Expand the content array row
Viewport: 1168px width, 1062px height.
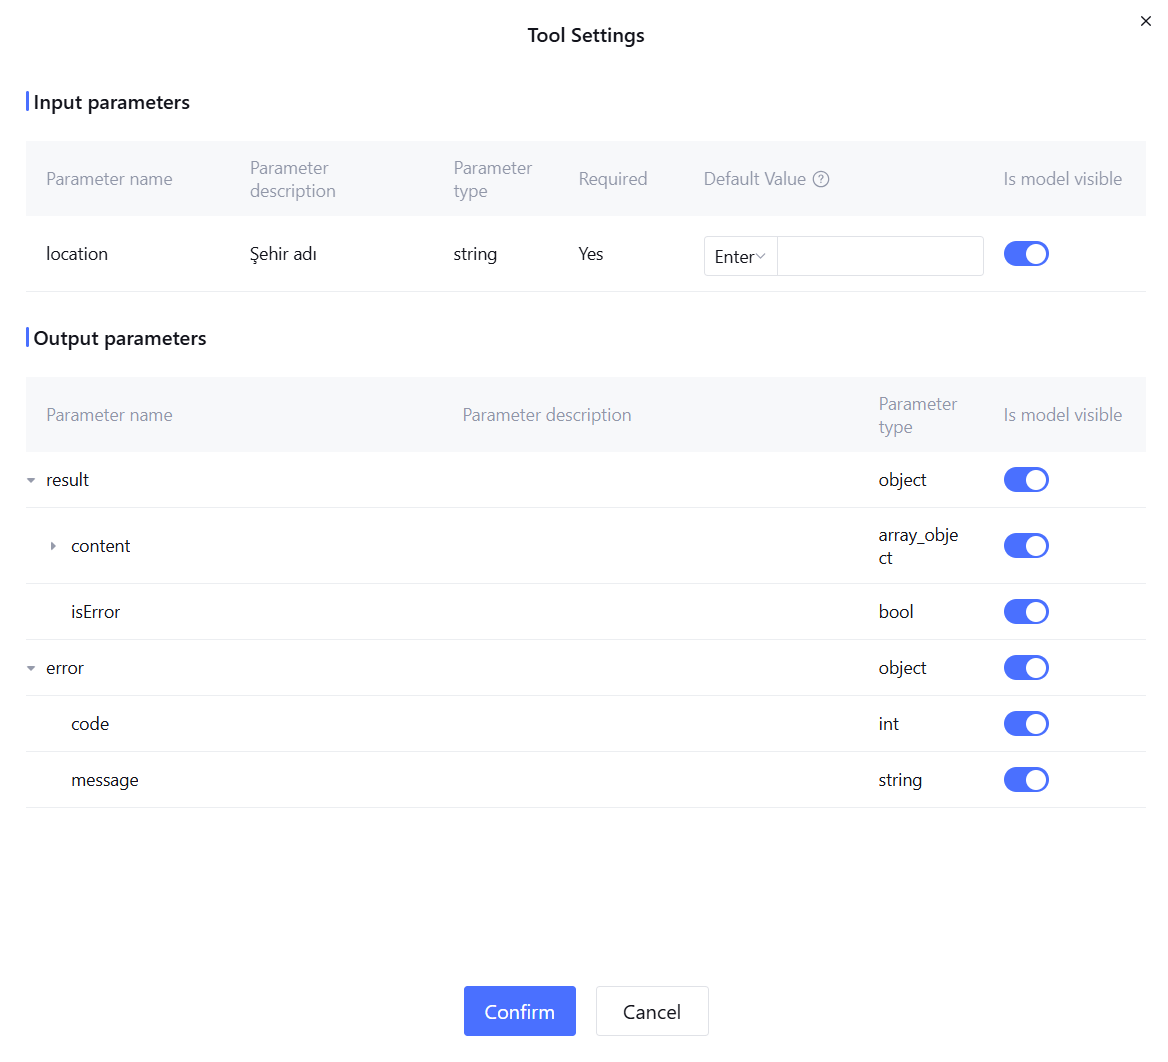(x=53, y=546)
